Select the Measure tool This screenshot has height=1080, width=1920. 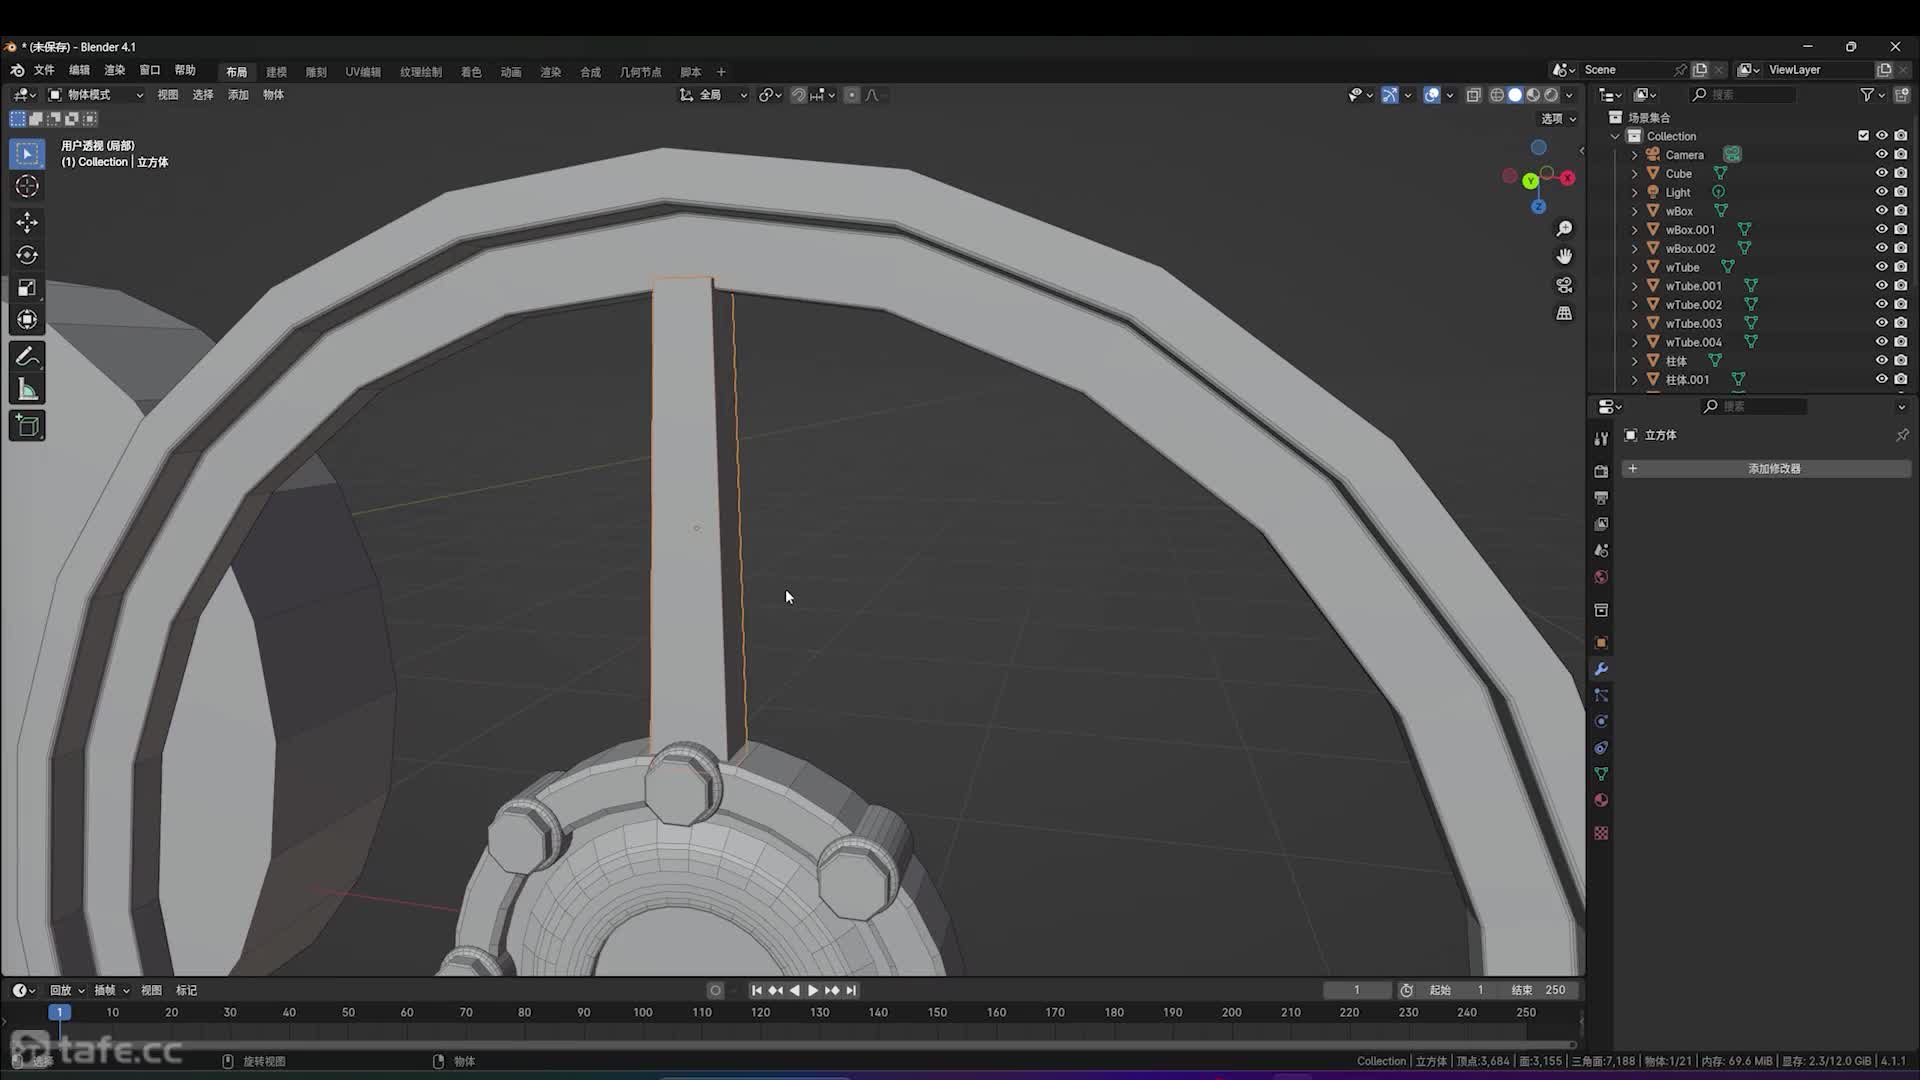pyautogui.click(x=27, y=390)
